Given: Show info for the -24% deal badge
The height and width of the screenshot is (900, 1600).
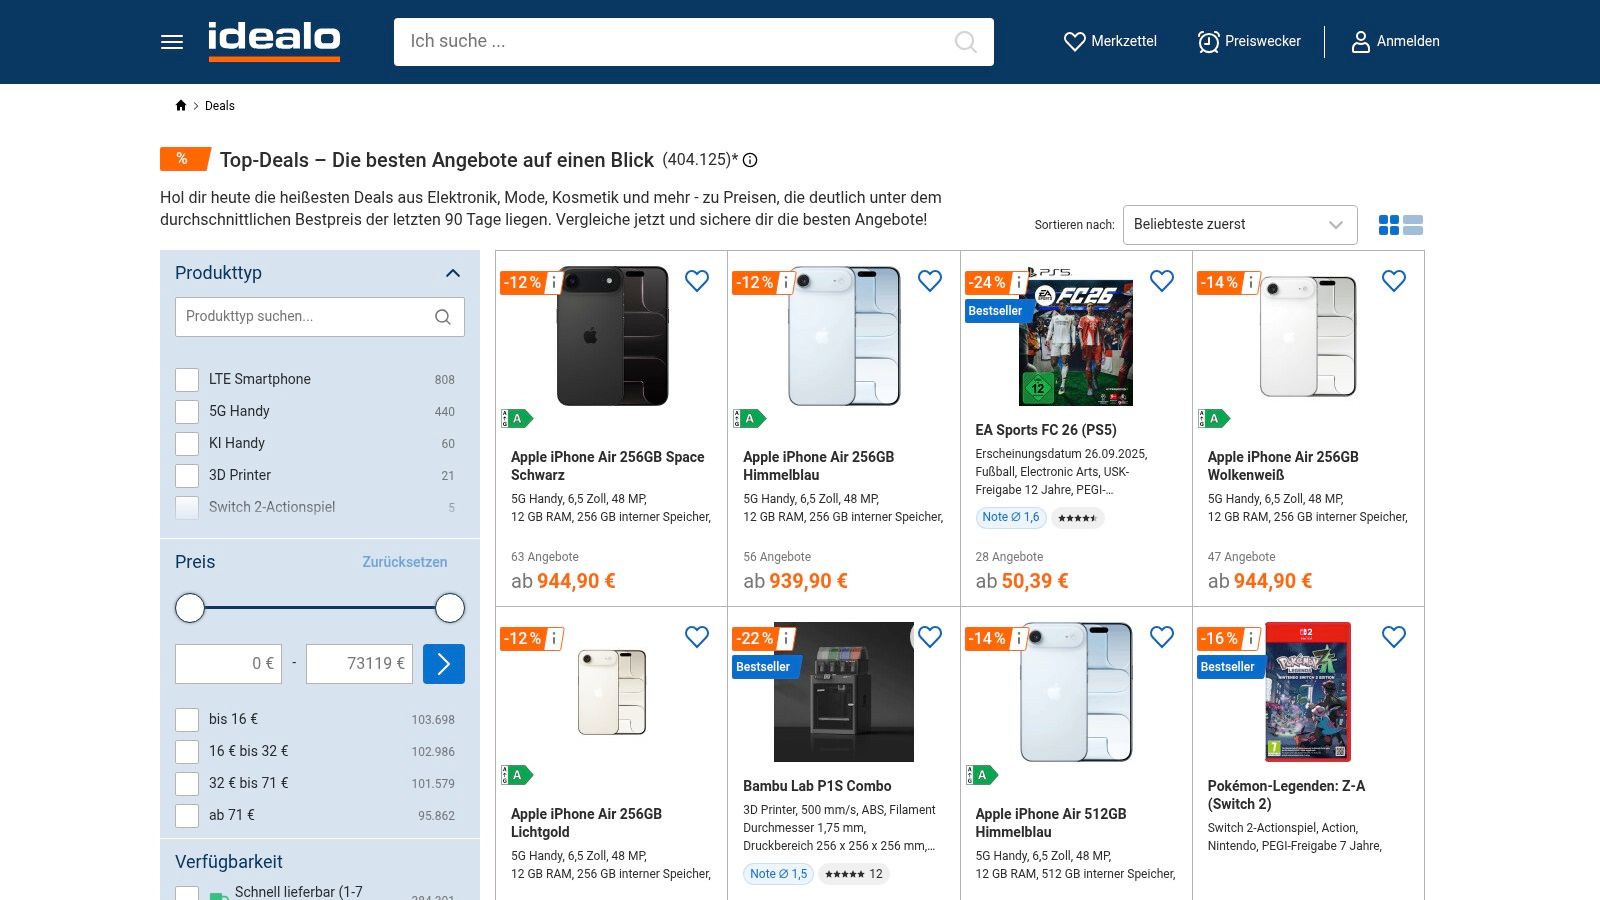Looking at the screenshot, I should [1018, 283].
